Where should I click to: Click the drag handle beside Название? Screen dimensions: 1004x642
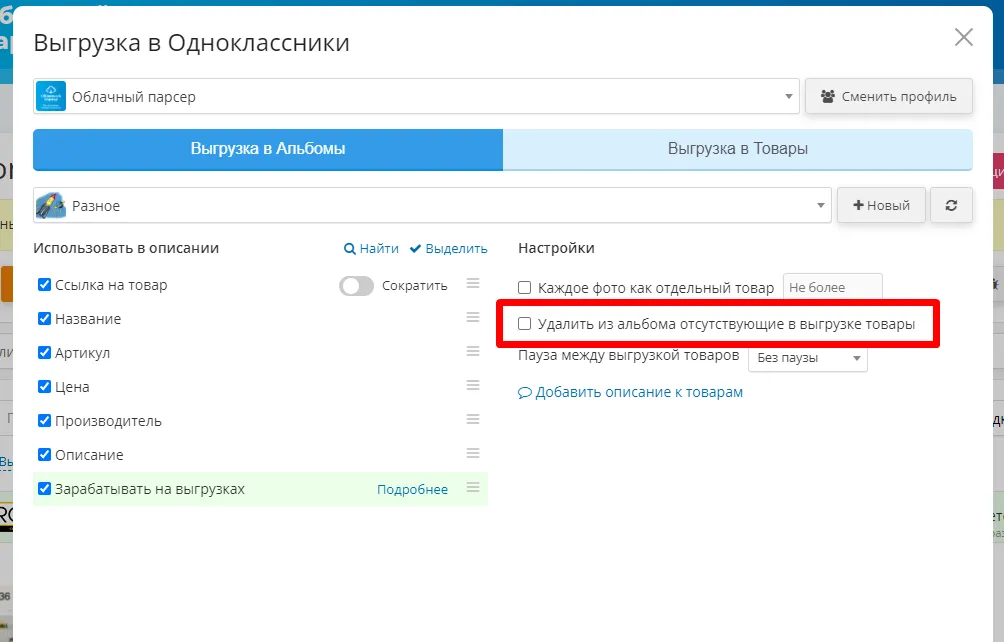point(473,317)
